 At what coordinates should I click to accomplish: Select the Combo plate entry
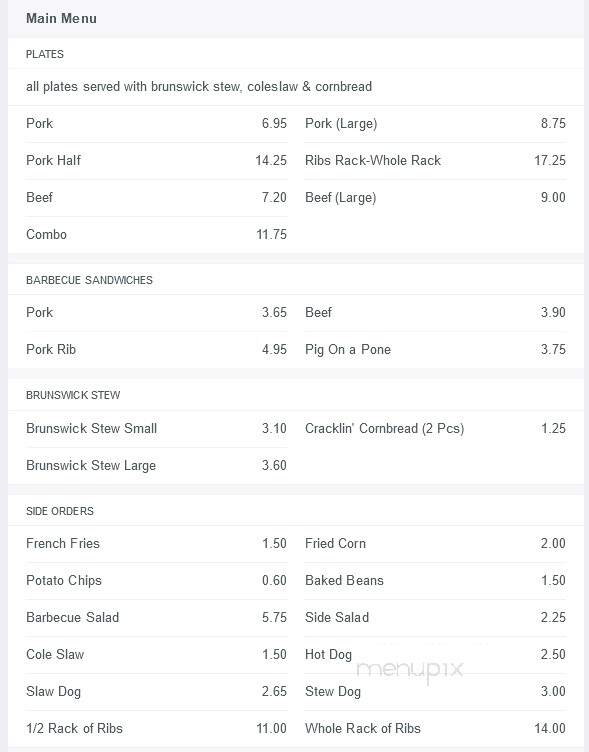pyautogui.click(x=156, y=235)
